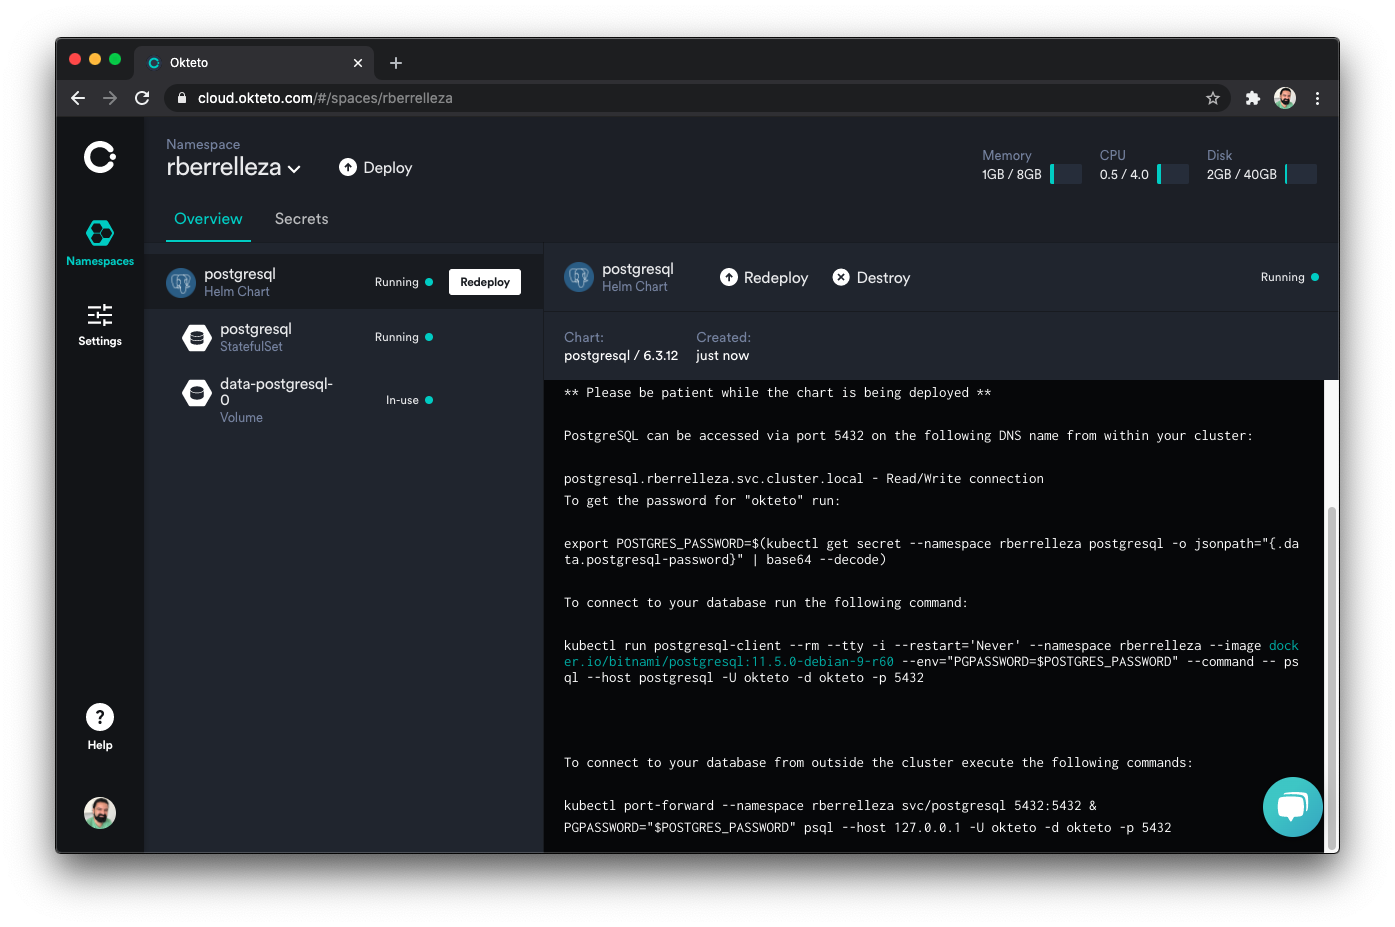Go back in browser history
Viewport: 1395px width, 927px height.
point(78,98)
